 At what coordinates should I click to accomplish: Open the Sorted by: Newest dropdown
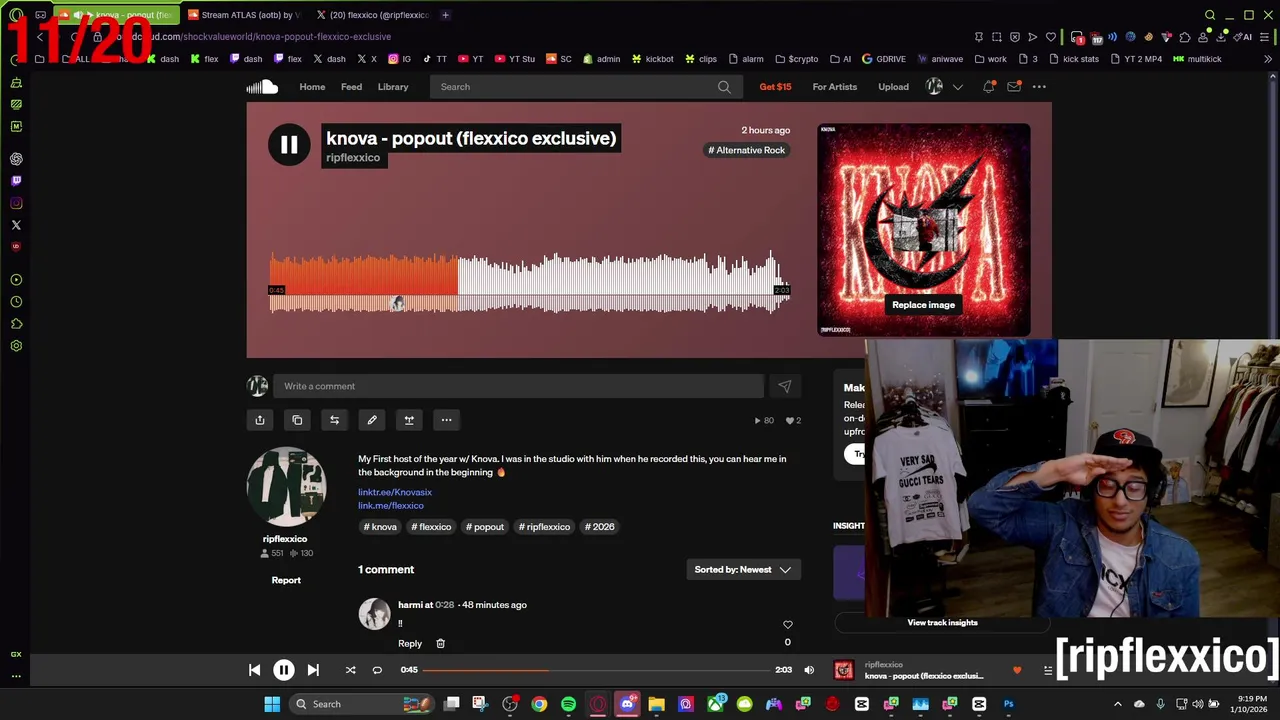coord(743,570)
